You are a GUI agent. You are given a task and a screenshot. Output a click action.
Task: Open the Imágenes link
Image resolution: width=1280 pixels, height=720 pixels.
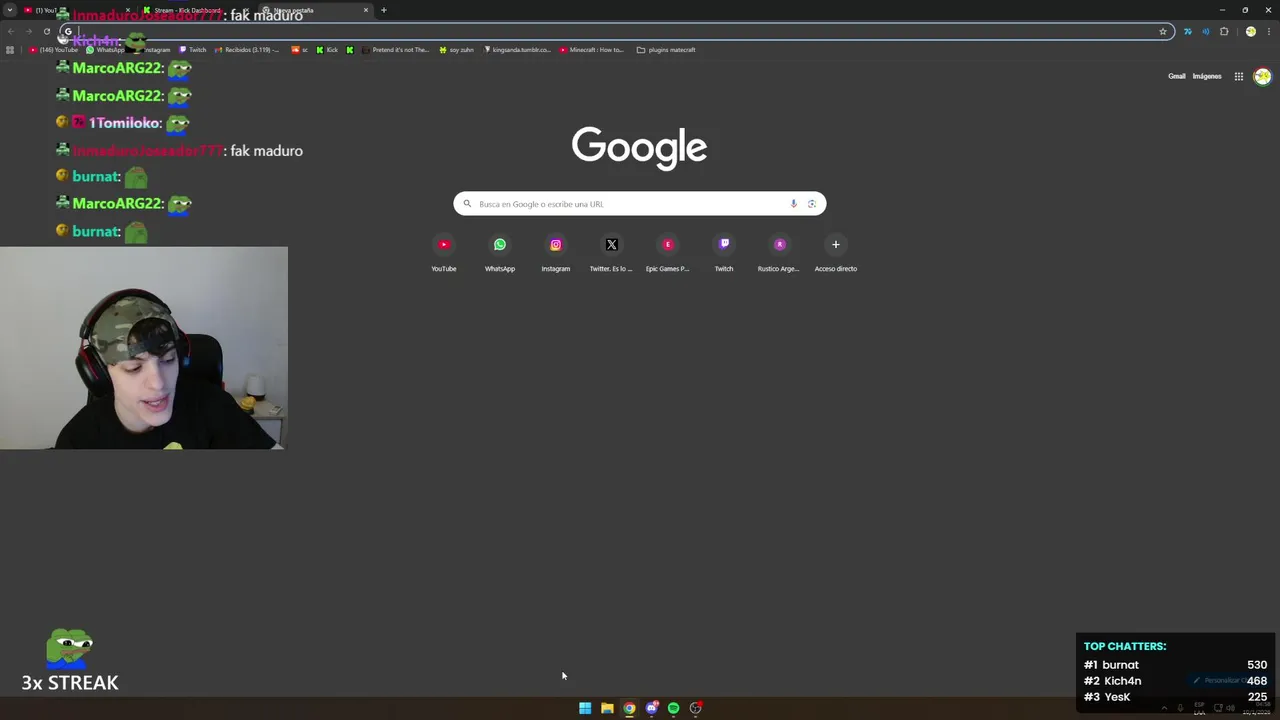click(x=1207, y=76)
